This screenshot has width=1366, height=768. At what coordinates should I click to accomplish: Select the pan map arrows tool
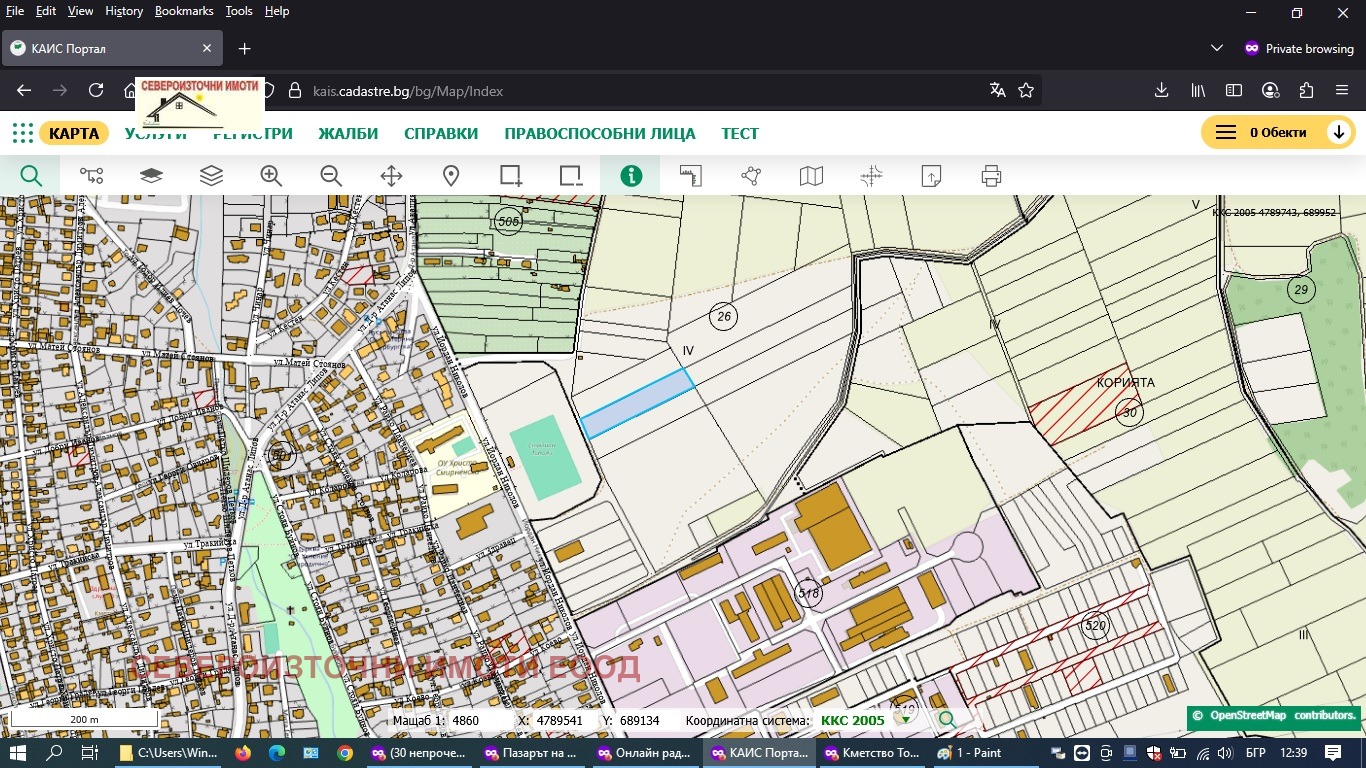click(x=391, y=176)
